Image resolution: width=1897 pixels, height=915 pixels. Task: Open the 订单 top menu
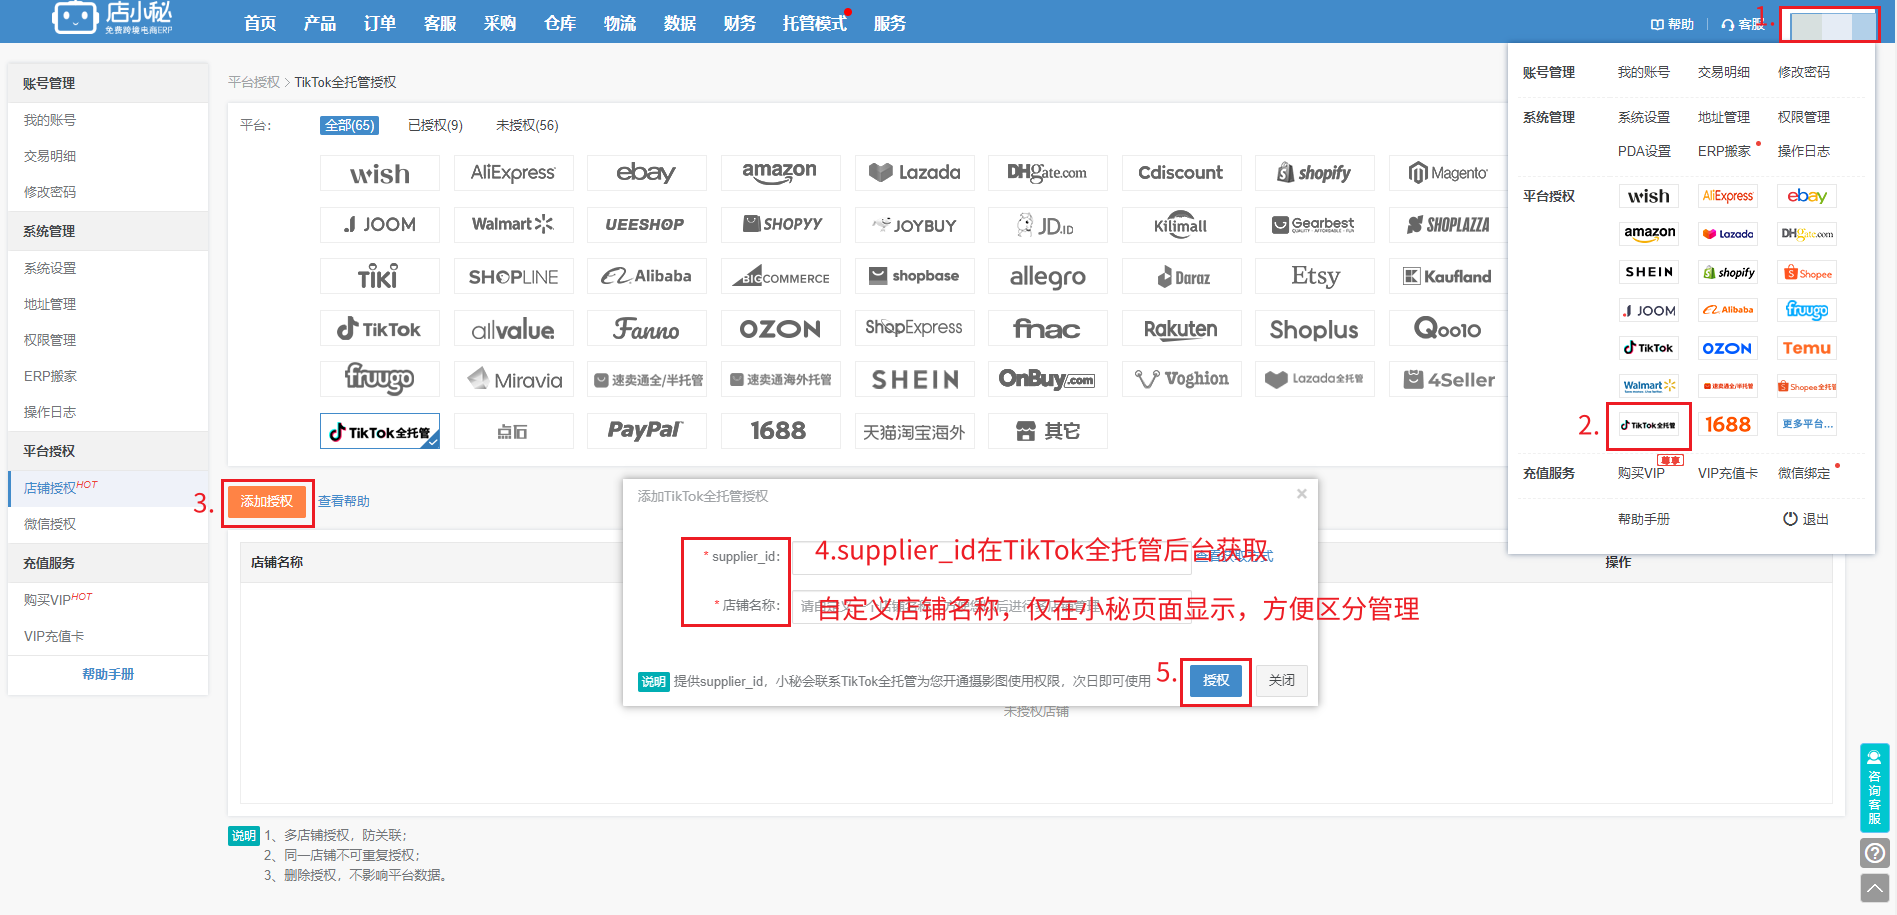[380, 23]
